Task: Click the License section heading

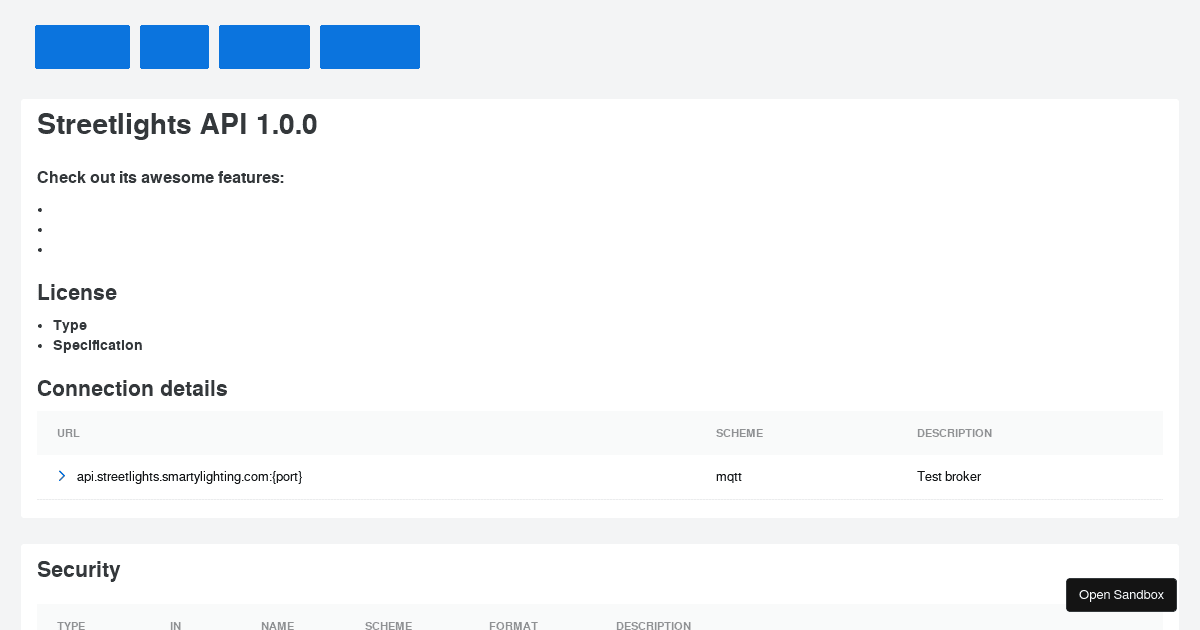Action: click(77, 292)
